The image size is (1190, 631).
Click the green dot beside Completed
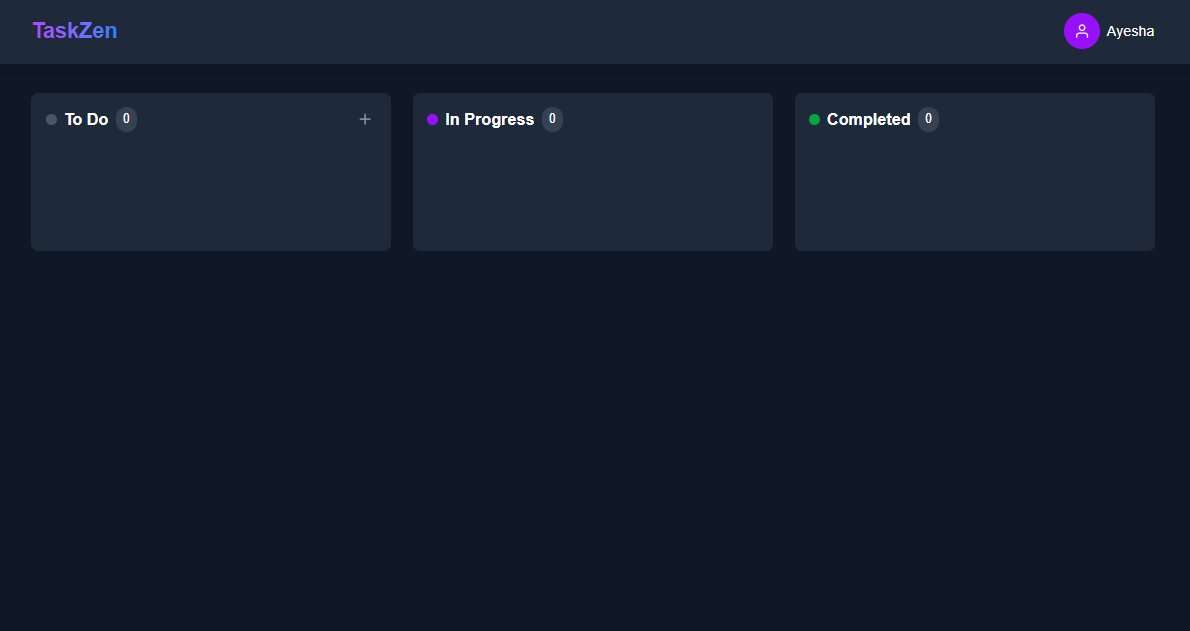[815, 119]
